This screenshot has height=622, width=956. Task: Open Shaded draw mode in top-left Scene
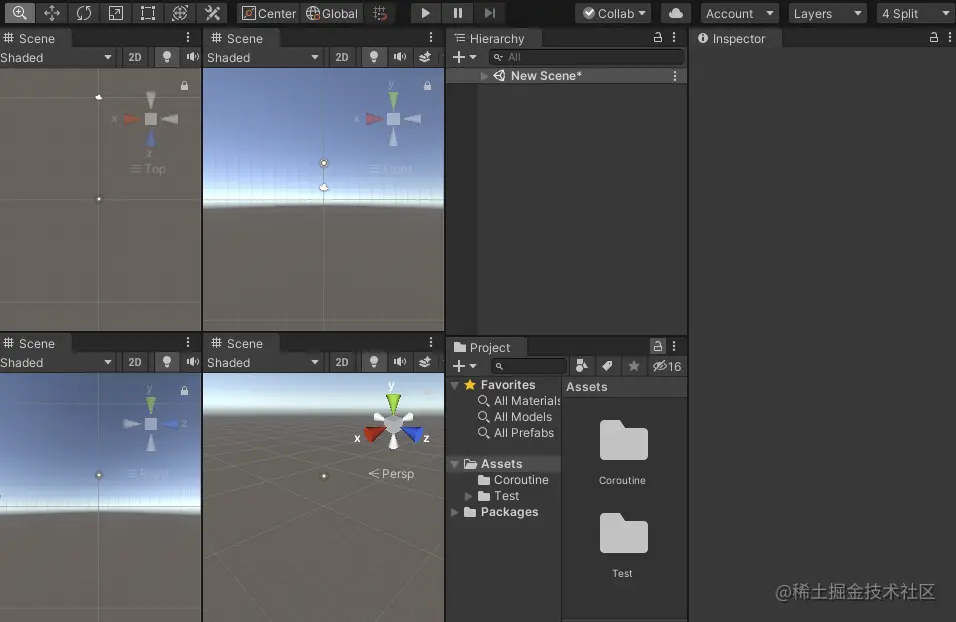click(x=56, y=57)
